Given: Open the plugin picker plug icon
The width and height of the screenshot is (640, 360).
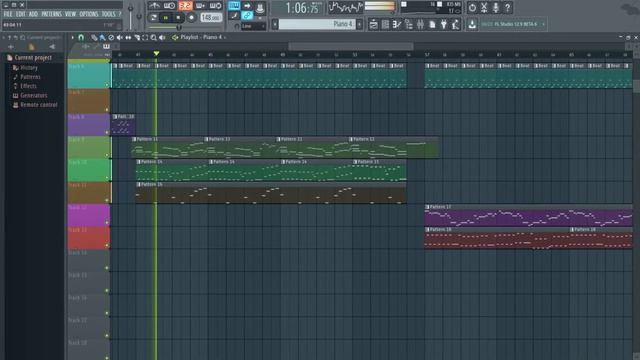Looking at the screenshot, I should (x=444, y=24).
